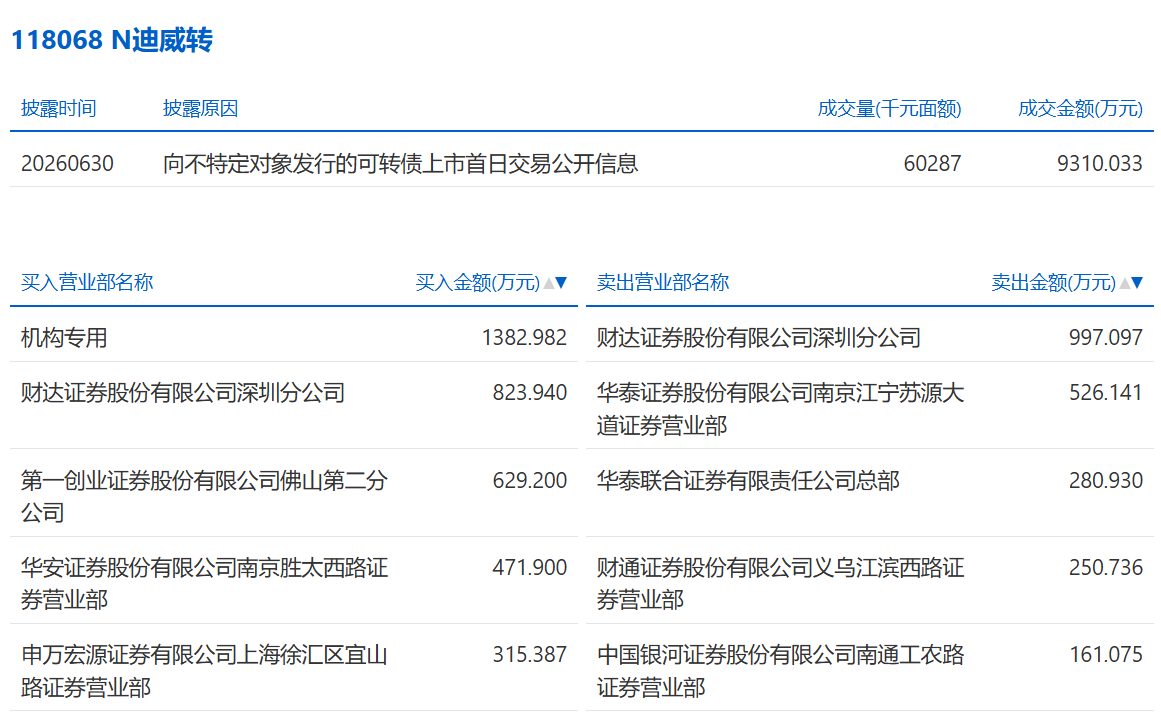Image resolution: width=1161 pixels, height=717 pixels.
Task: Click the 成交金额(万元) header
Action: pos(1080,109)
